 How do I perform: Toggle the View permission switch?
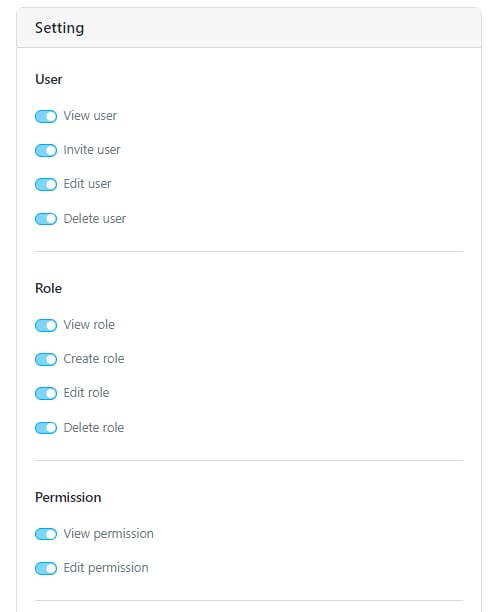(46, 534)
